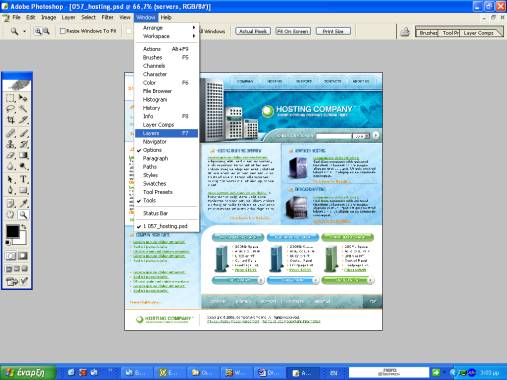Toggle Status Bar in the Window menu

[166, 213]
